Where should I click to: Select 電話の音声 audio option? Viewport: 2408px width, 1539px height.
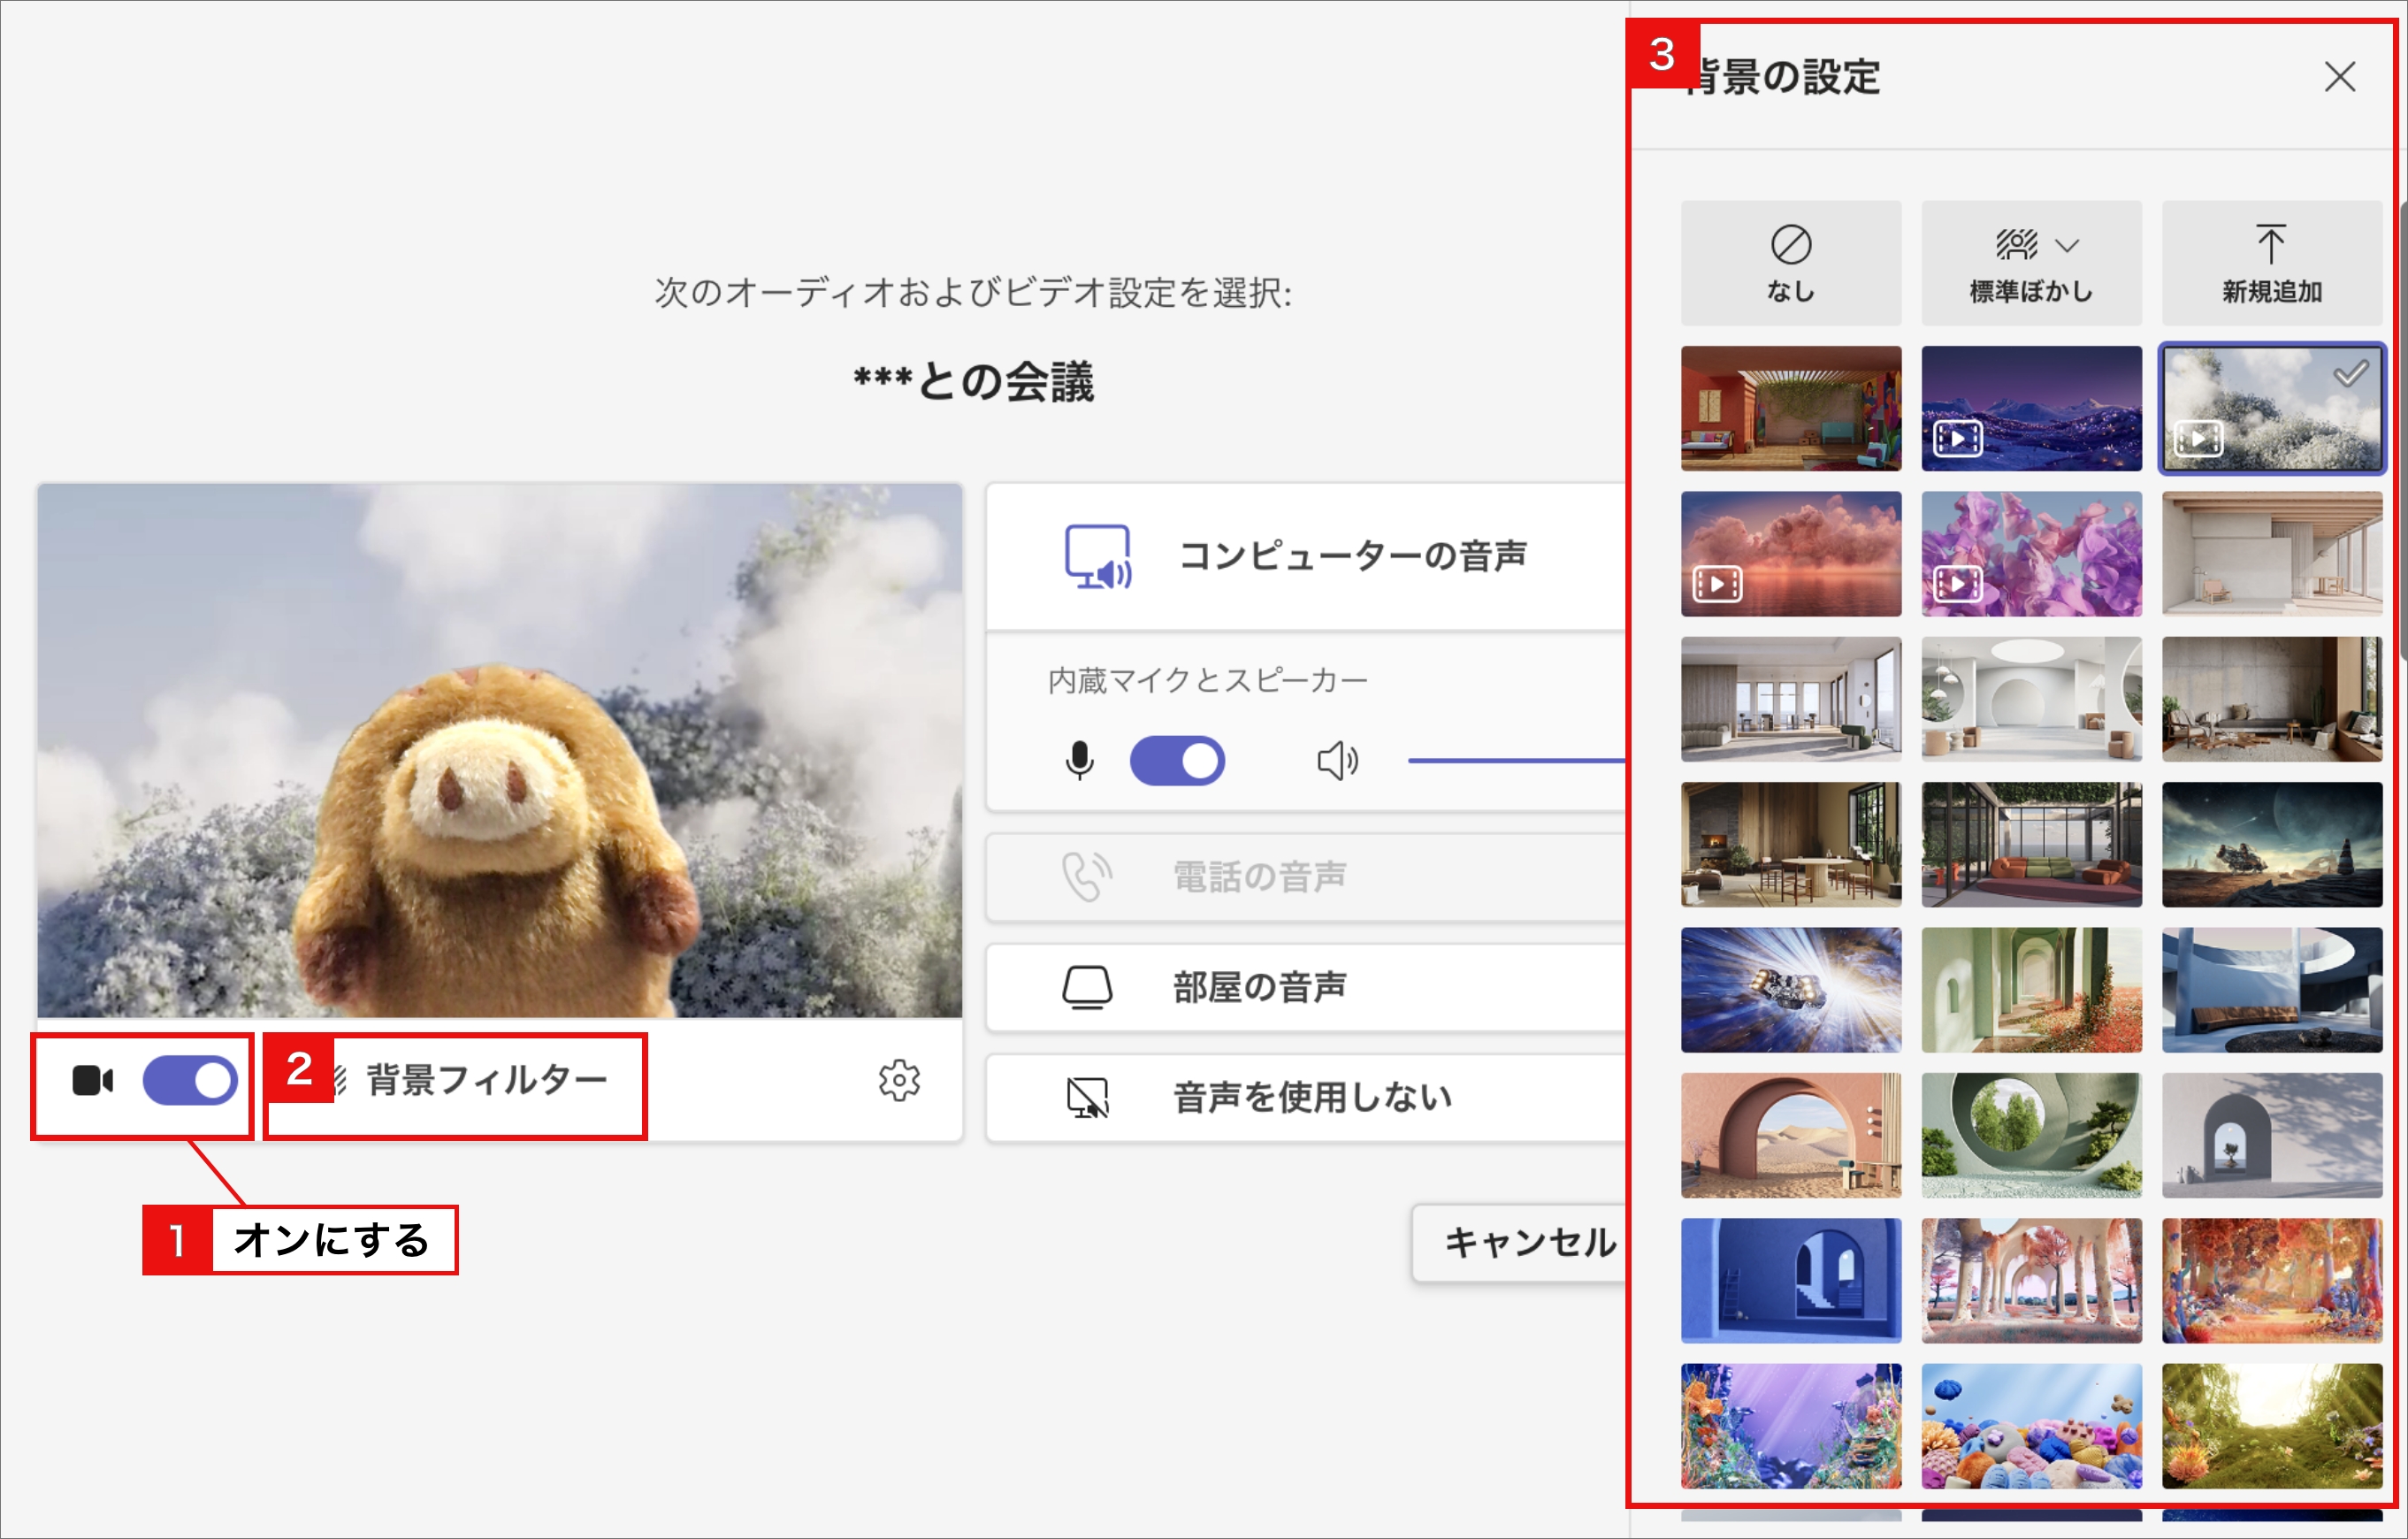tap(1306, 877)
